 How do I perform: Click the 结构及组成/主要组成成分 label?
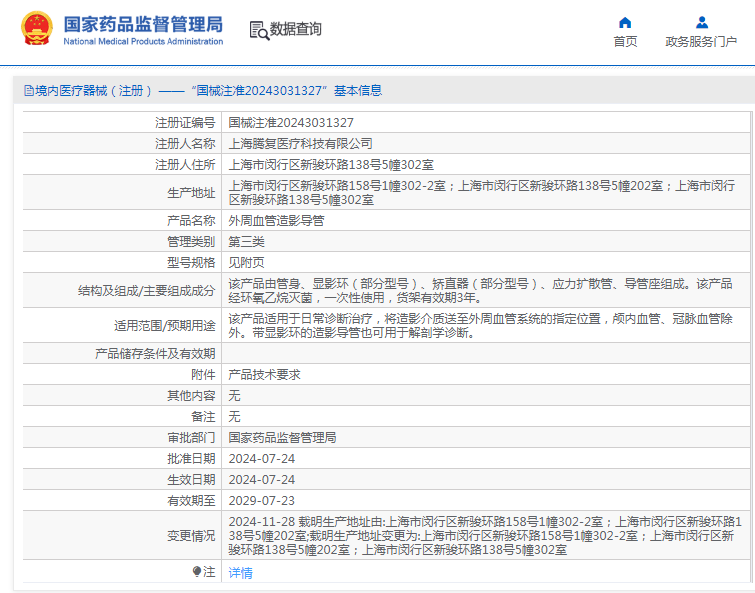pyautogui.click(x=146, y=291)
